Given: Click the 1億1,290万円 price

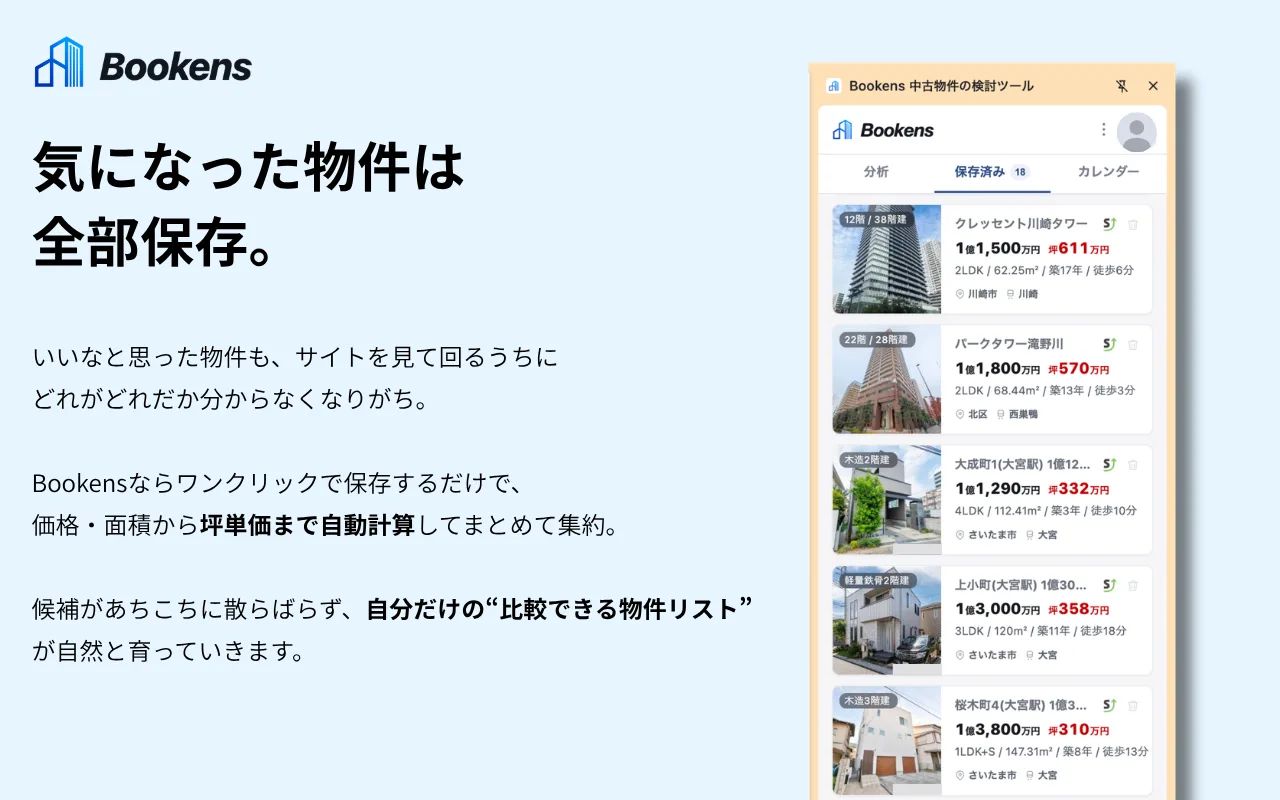Looking at the screenshot, I should (x=998, y=489).
